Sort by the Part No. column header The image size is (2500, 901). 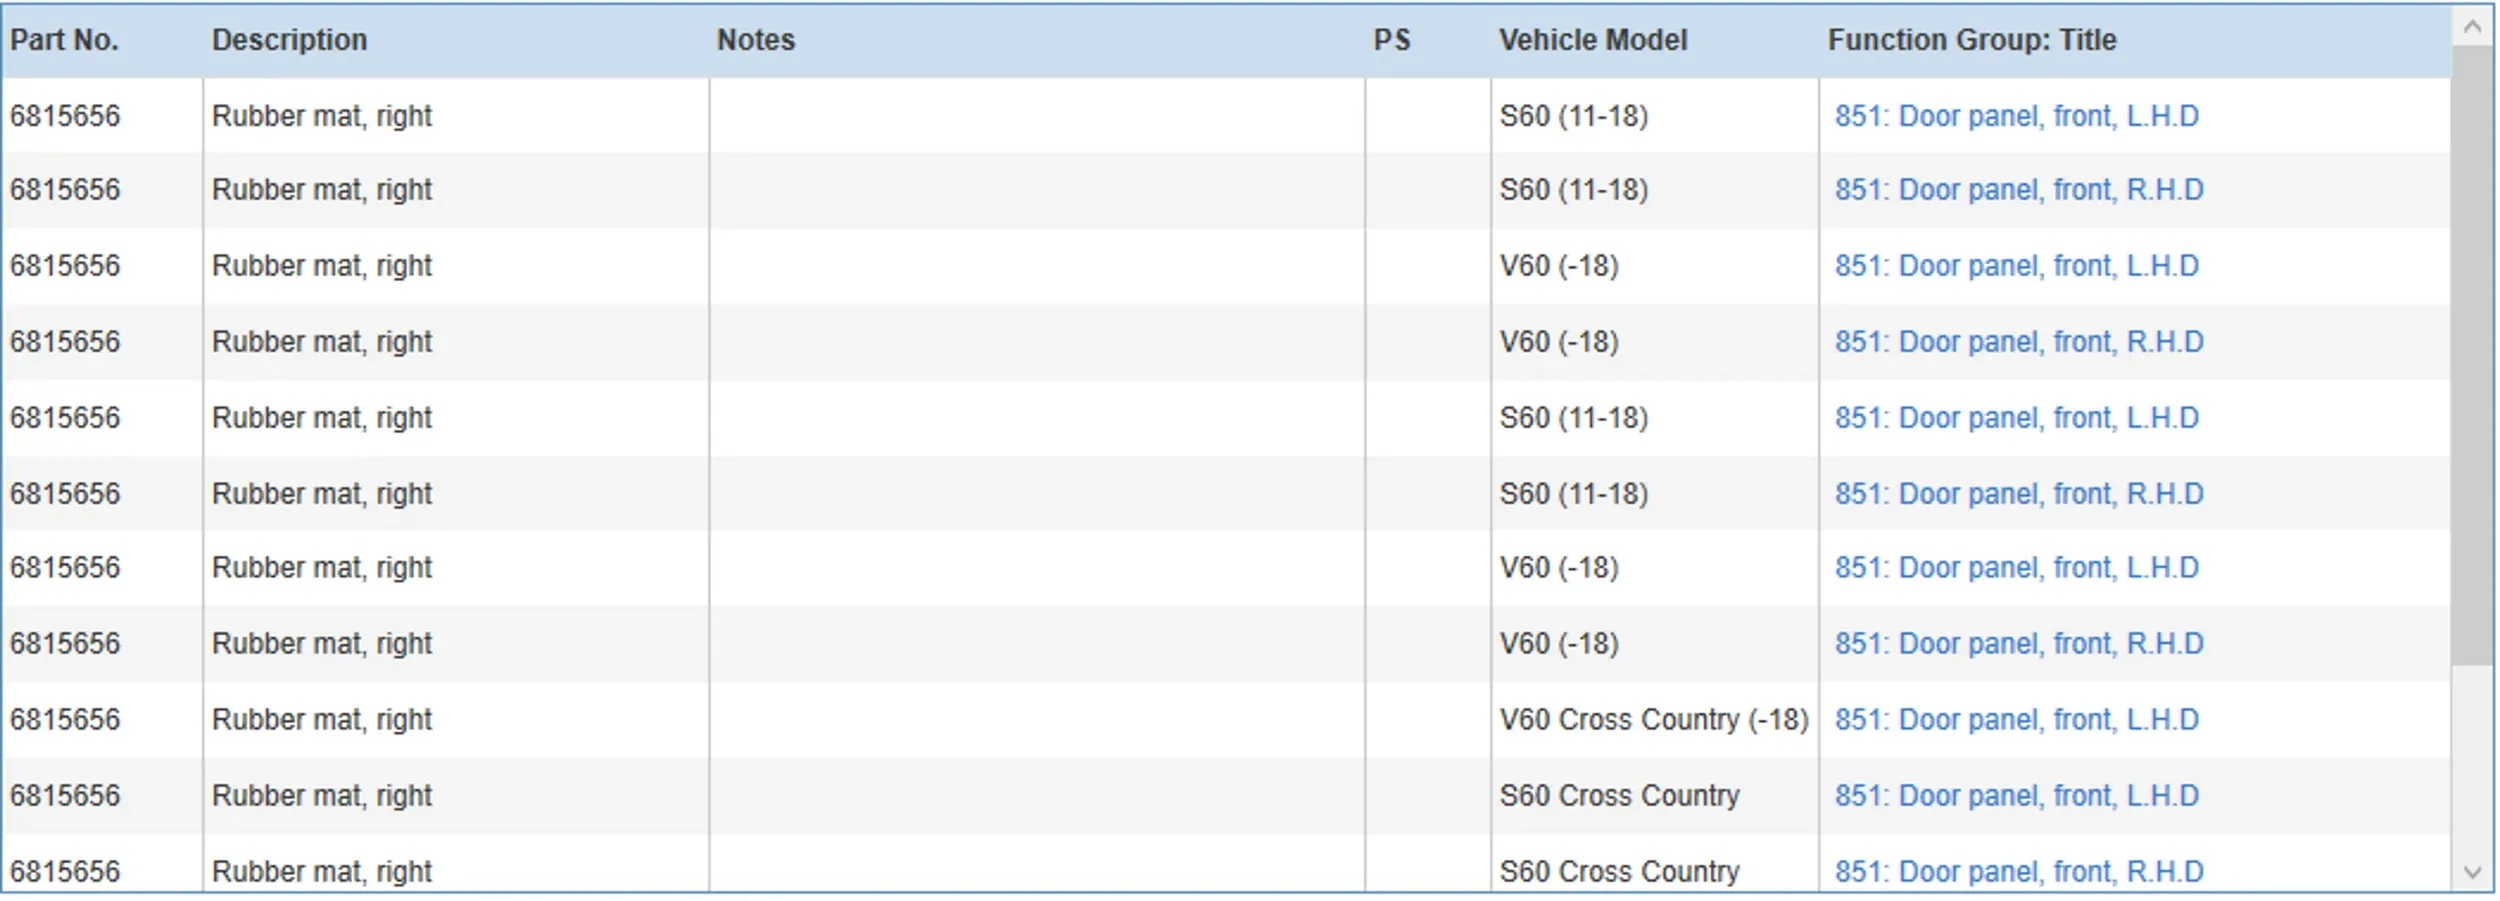pyautogui.click(x=65, y=40)
